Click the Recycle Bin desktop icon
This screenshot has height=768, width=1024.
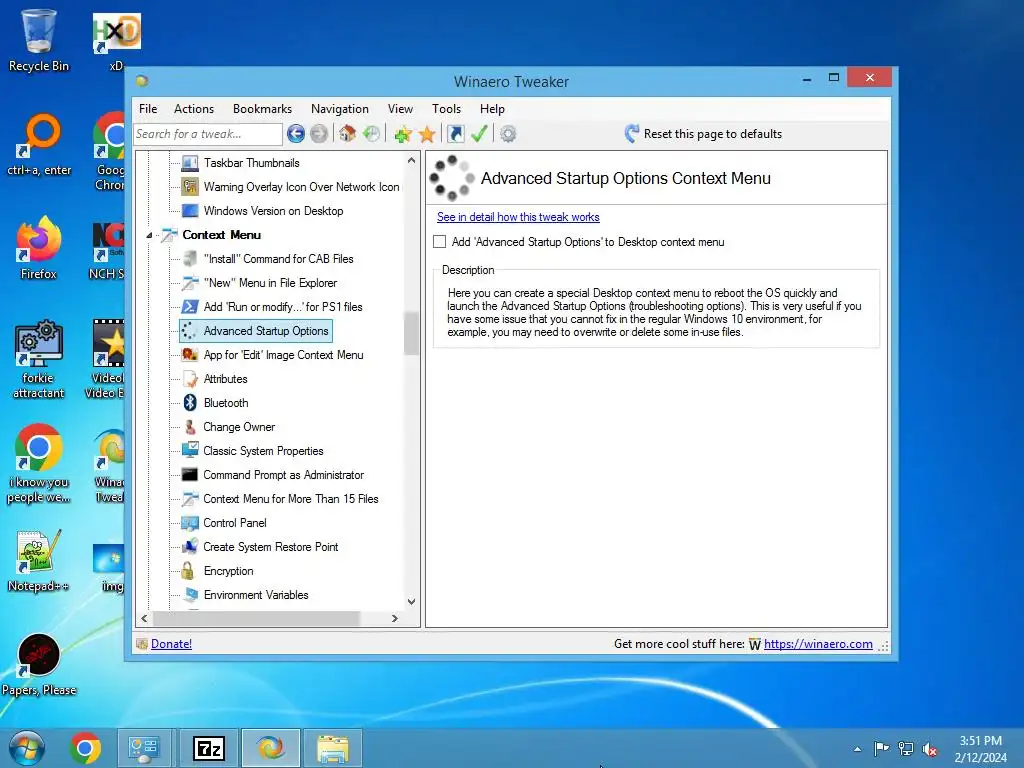pyautogui.click(x=39, y=40)
